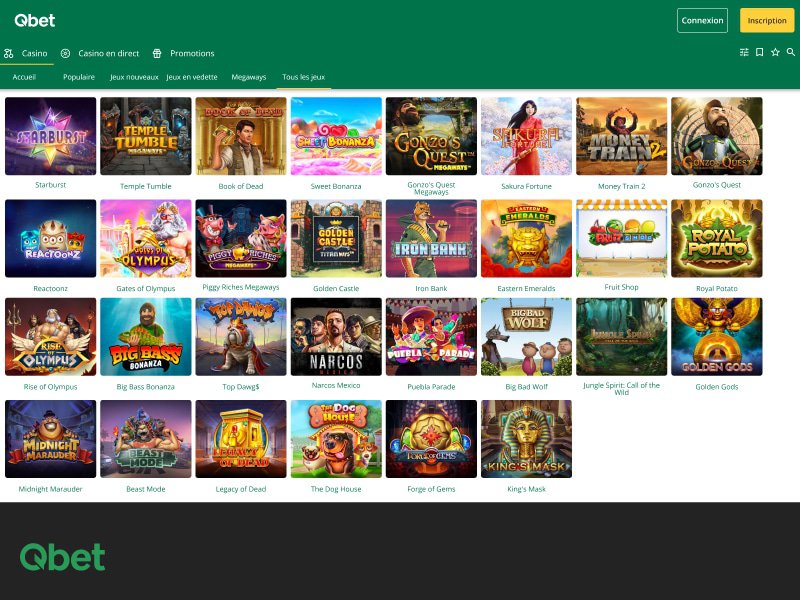Select Gates of Olympus thumbnail

(146, 238)
